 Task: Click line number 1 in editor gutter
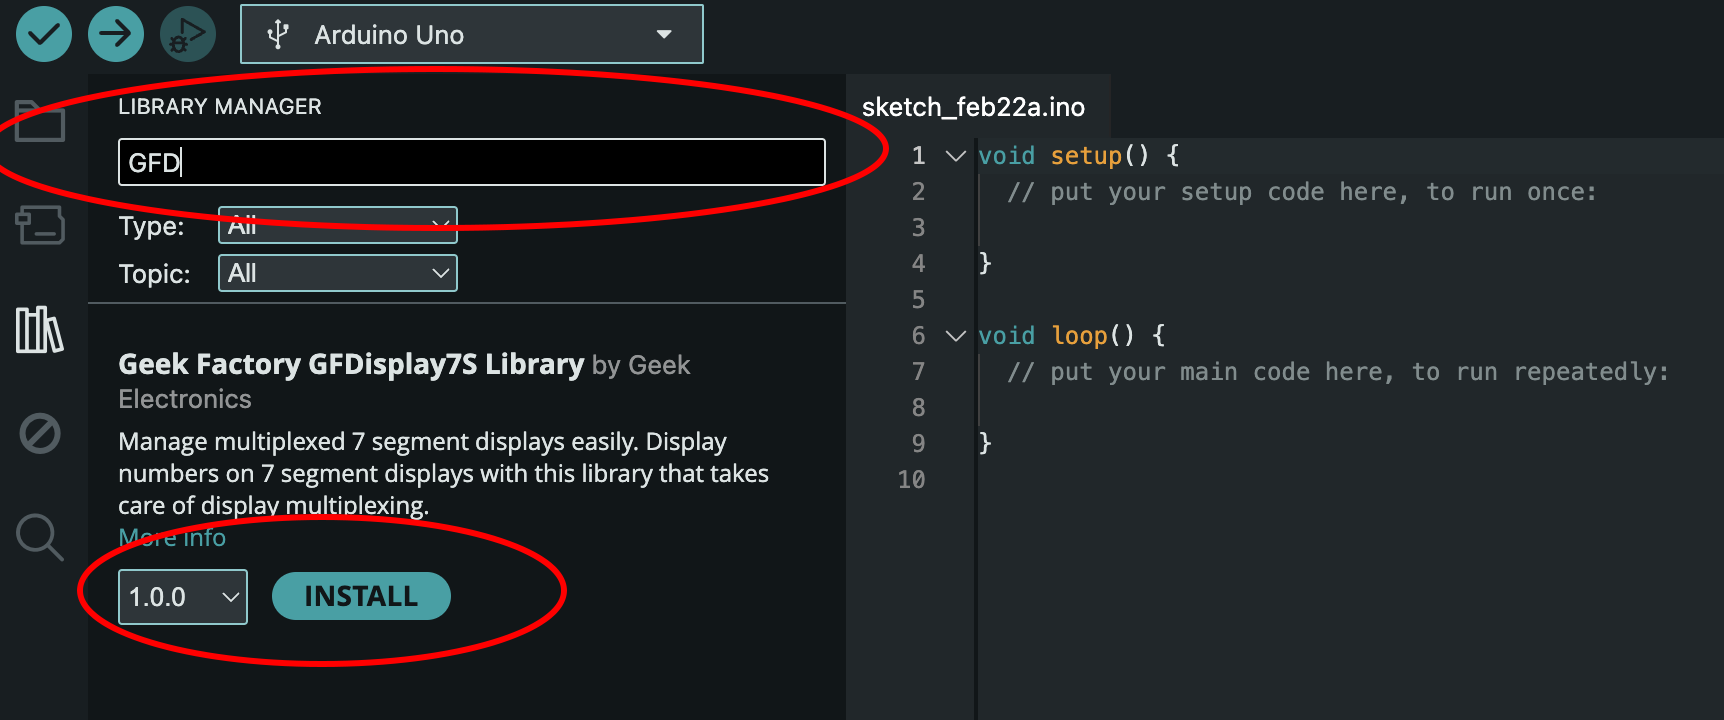(x=918, y=156)
